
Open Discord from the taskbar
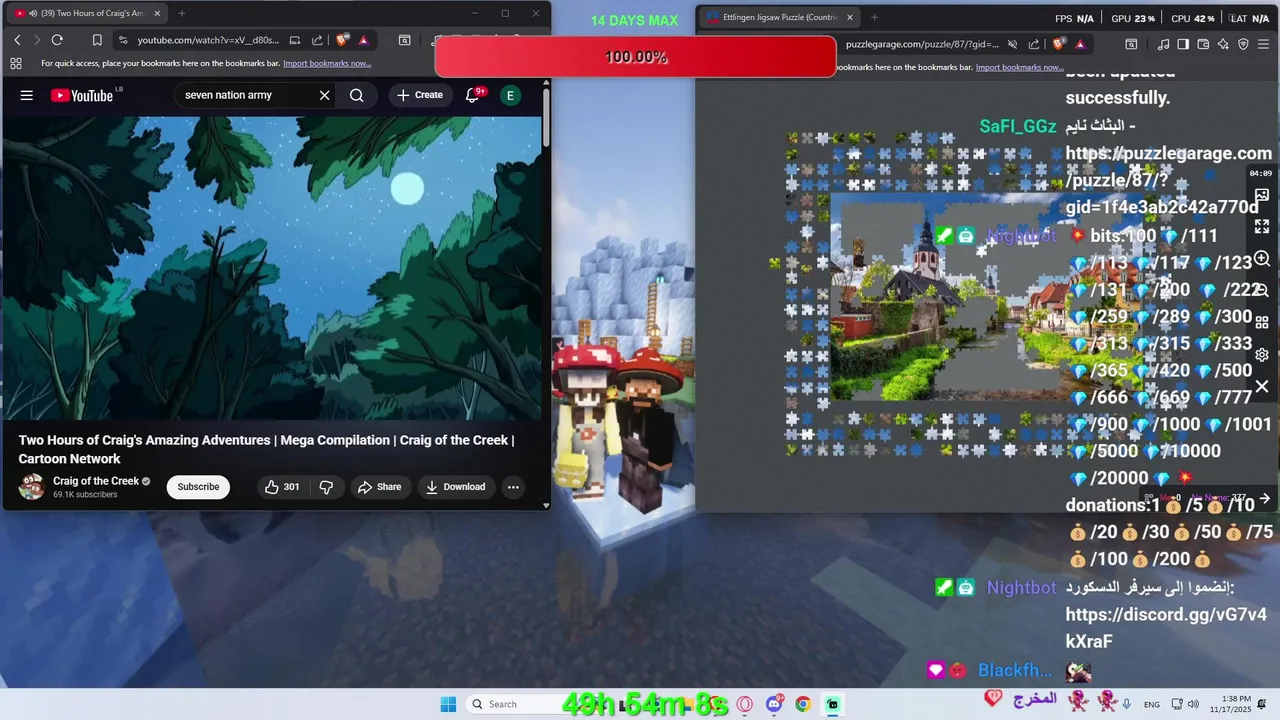(774, 704)
